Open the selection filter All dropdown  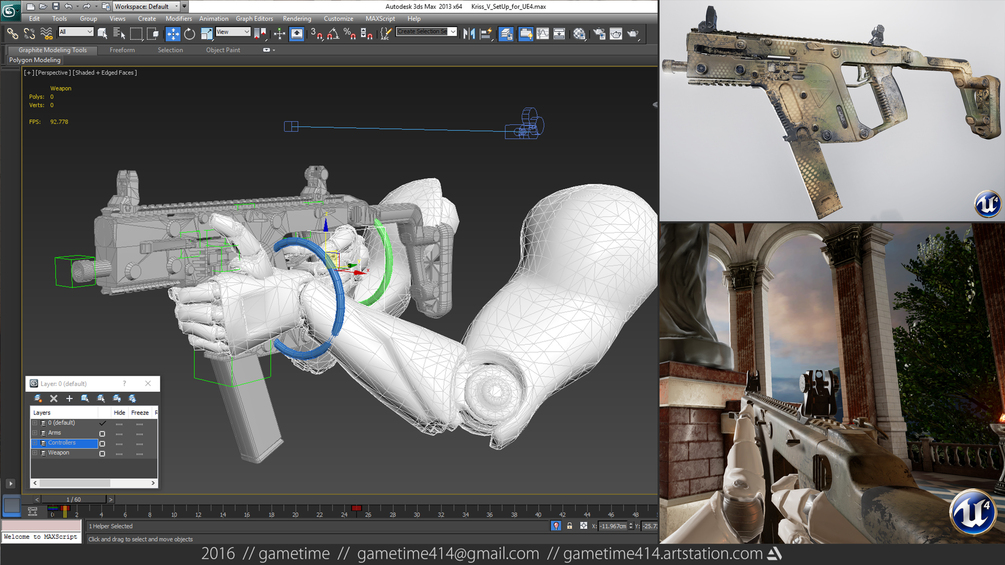tap(76, 31)
